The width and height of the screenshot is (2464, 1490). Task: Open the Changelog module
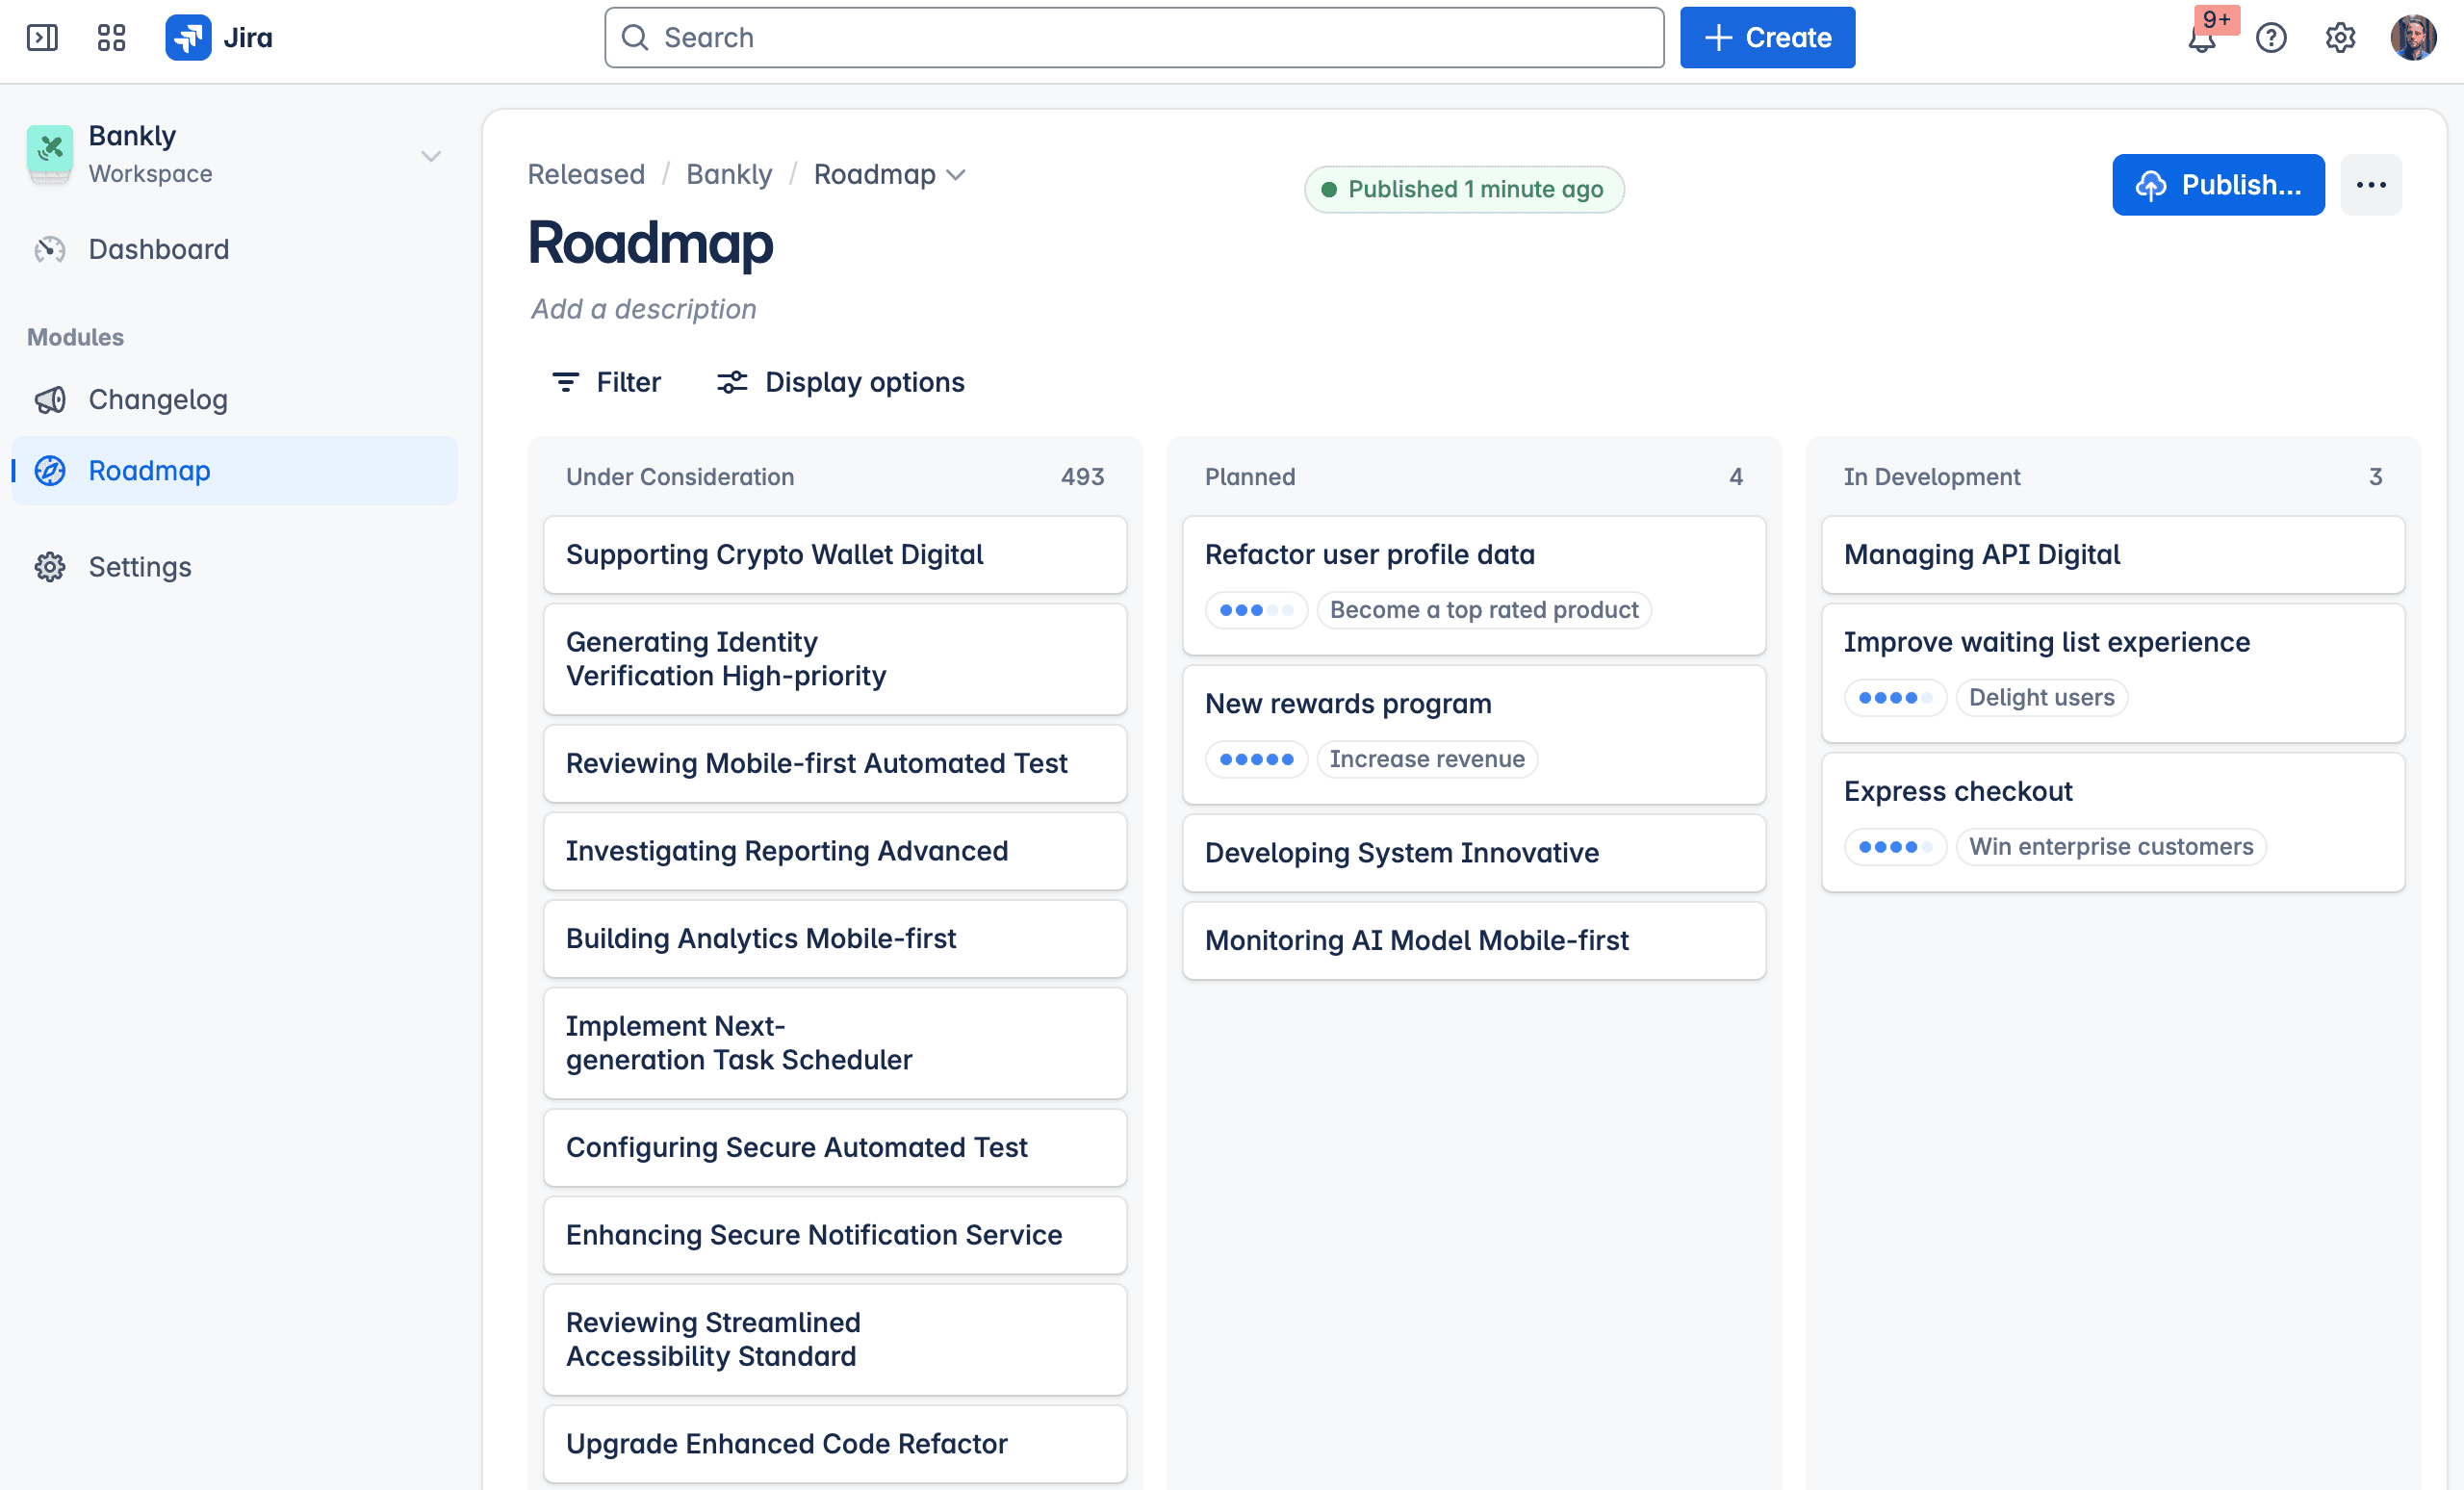coord(158,399)
